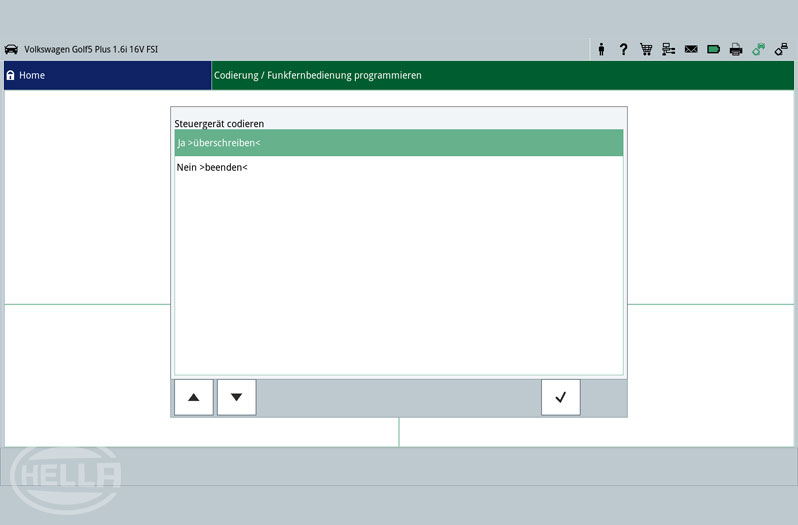798x525 pixels.
Task: Open help via the question mark icon
Action: pos(624,49)
